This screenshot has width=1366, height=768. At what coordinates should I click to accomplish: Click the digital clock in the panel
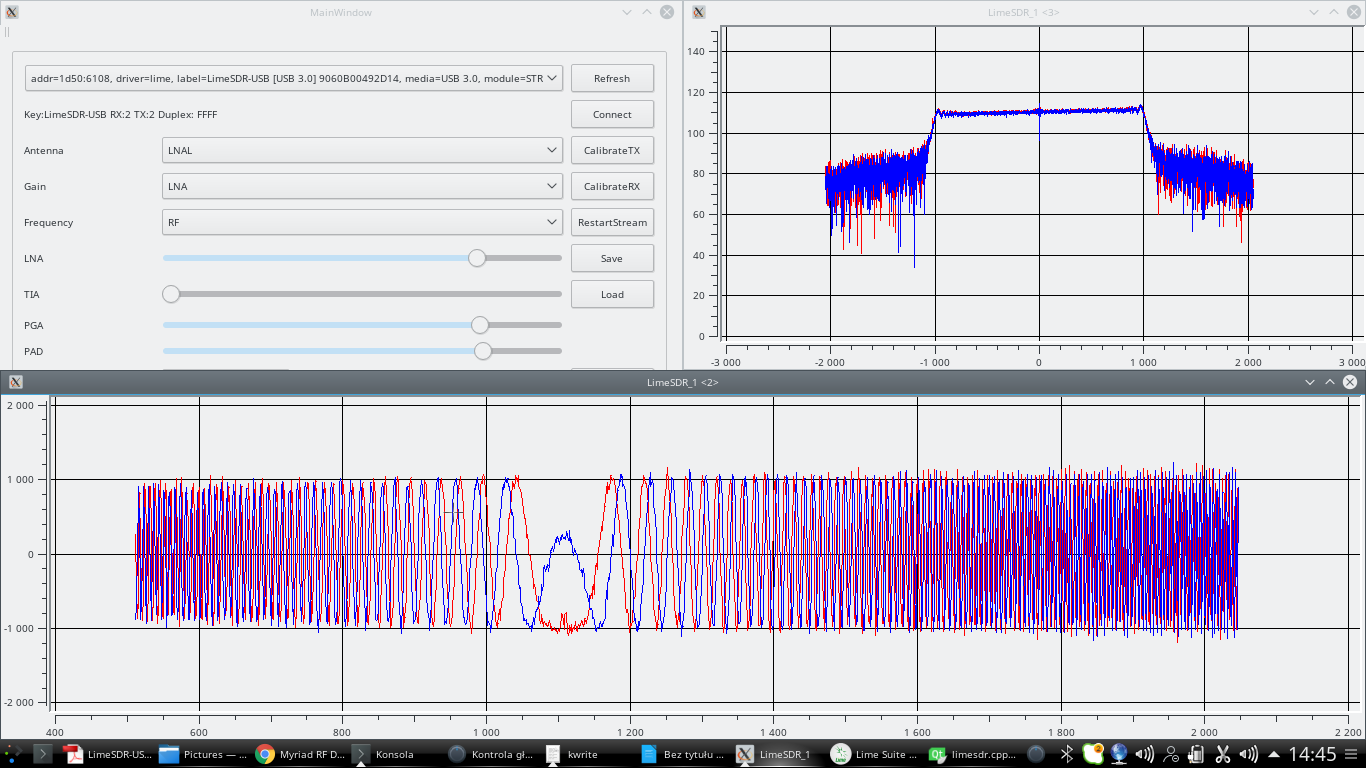(x=1312, y=754)
